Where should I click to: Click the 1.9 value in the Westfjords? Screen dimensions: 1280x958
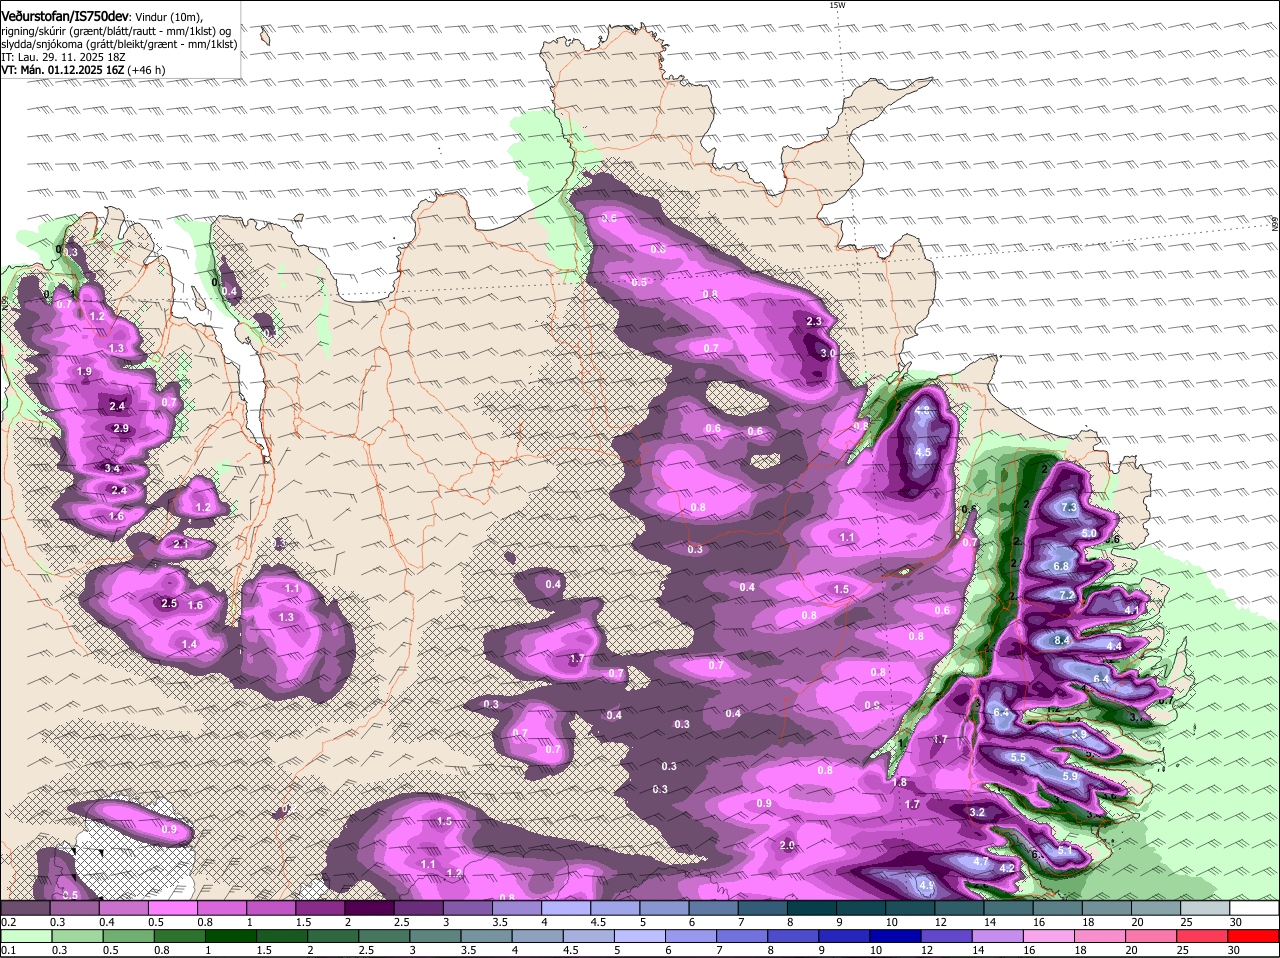point(84,371)
